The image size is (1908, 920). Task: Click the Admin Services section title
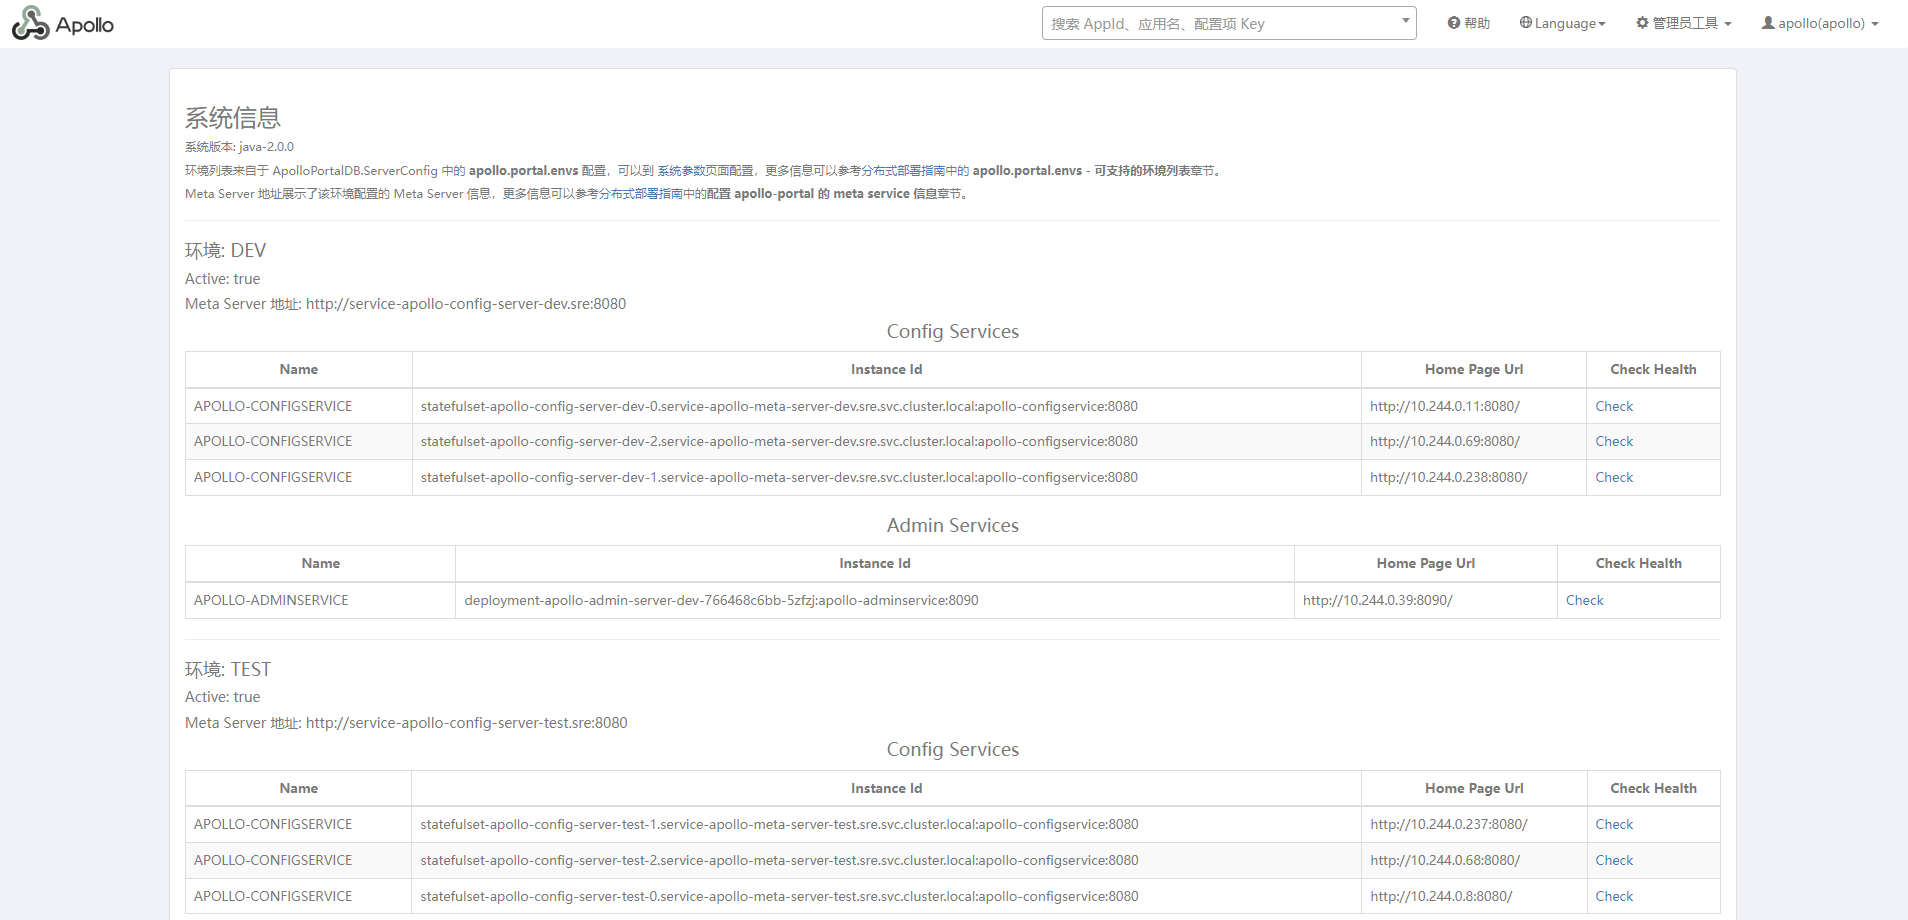click(953, 525)
